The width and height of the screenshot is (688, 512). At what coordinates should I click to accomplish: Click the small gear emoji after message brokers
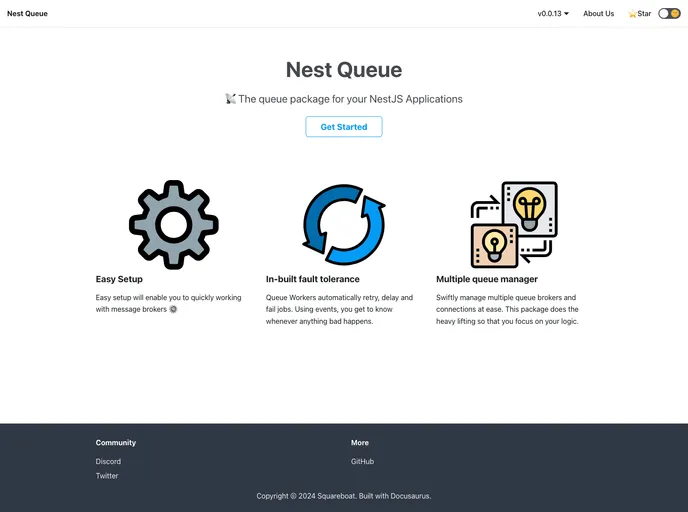pos(173,309)
